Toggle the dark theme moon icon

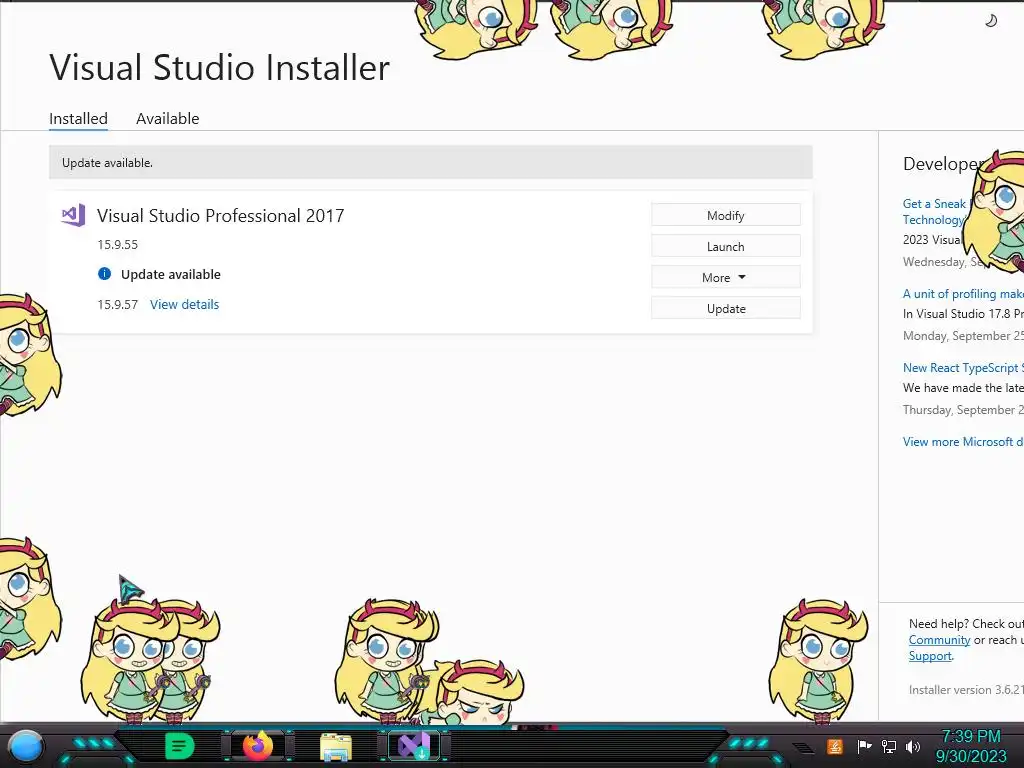(991, 21)
